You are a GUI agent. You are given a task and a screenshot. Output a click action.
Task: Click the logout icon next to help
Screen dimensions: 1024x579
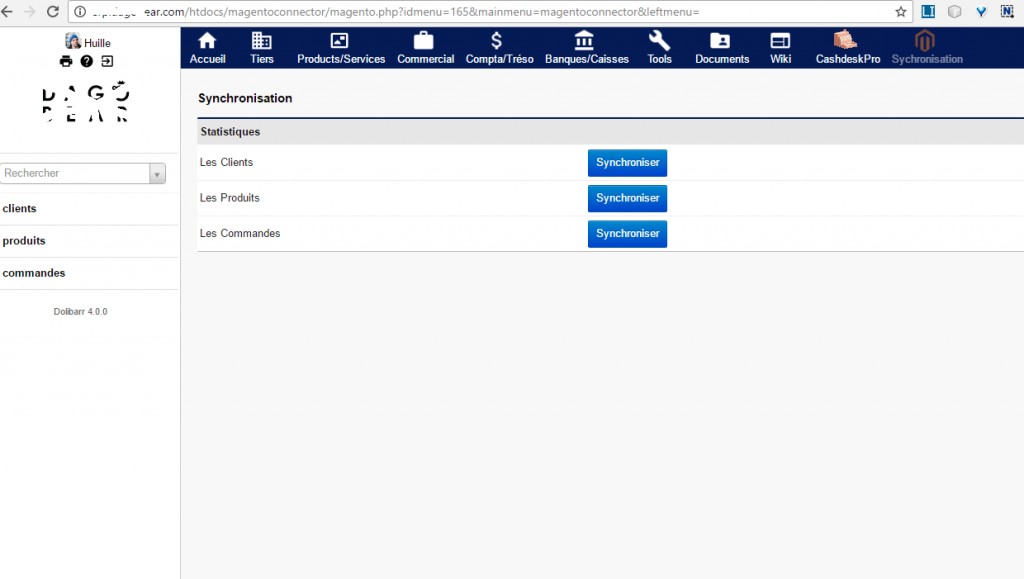[x=107, y=61]
